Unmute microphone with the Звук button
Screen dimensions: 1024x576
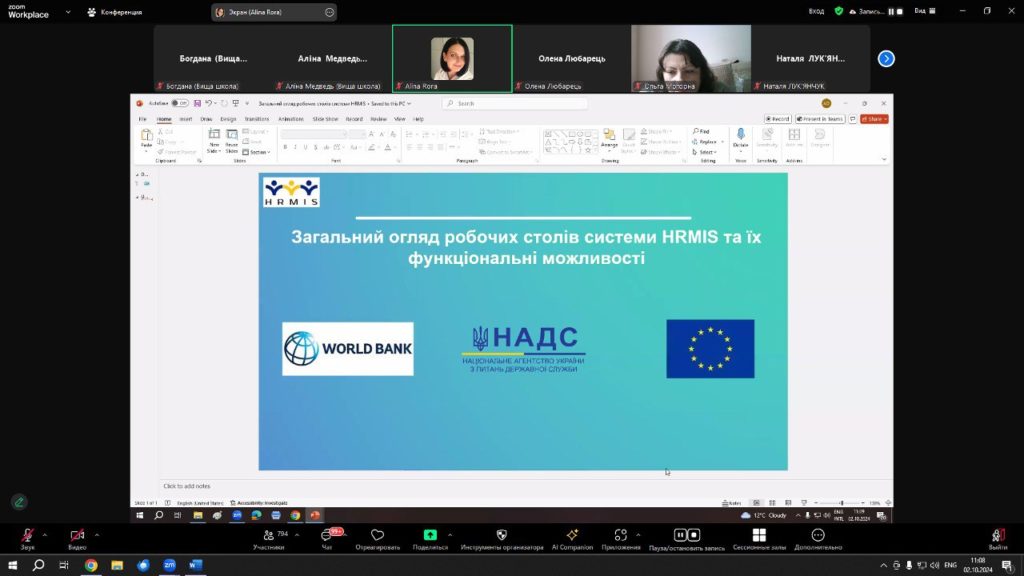27,539
